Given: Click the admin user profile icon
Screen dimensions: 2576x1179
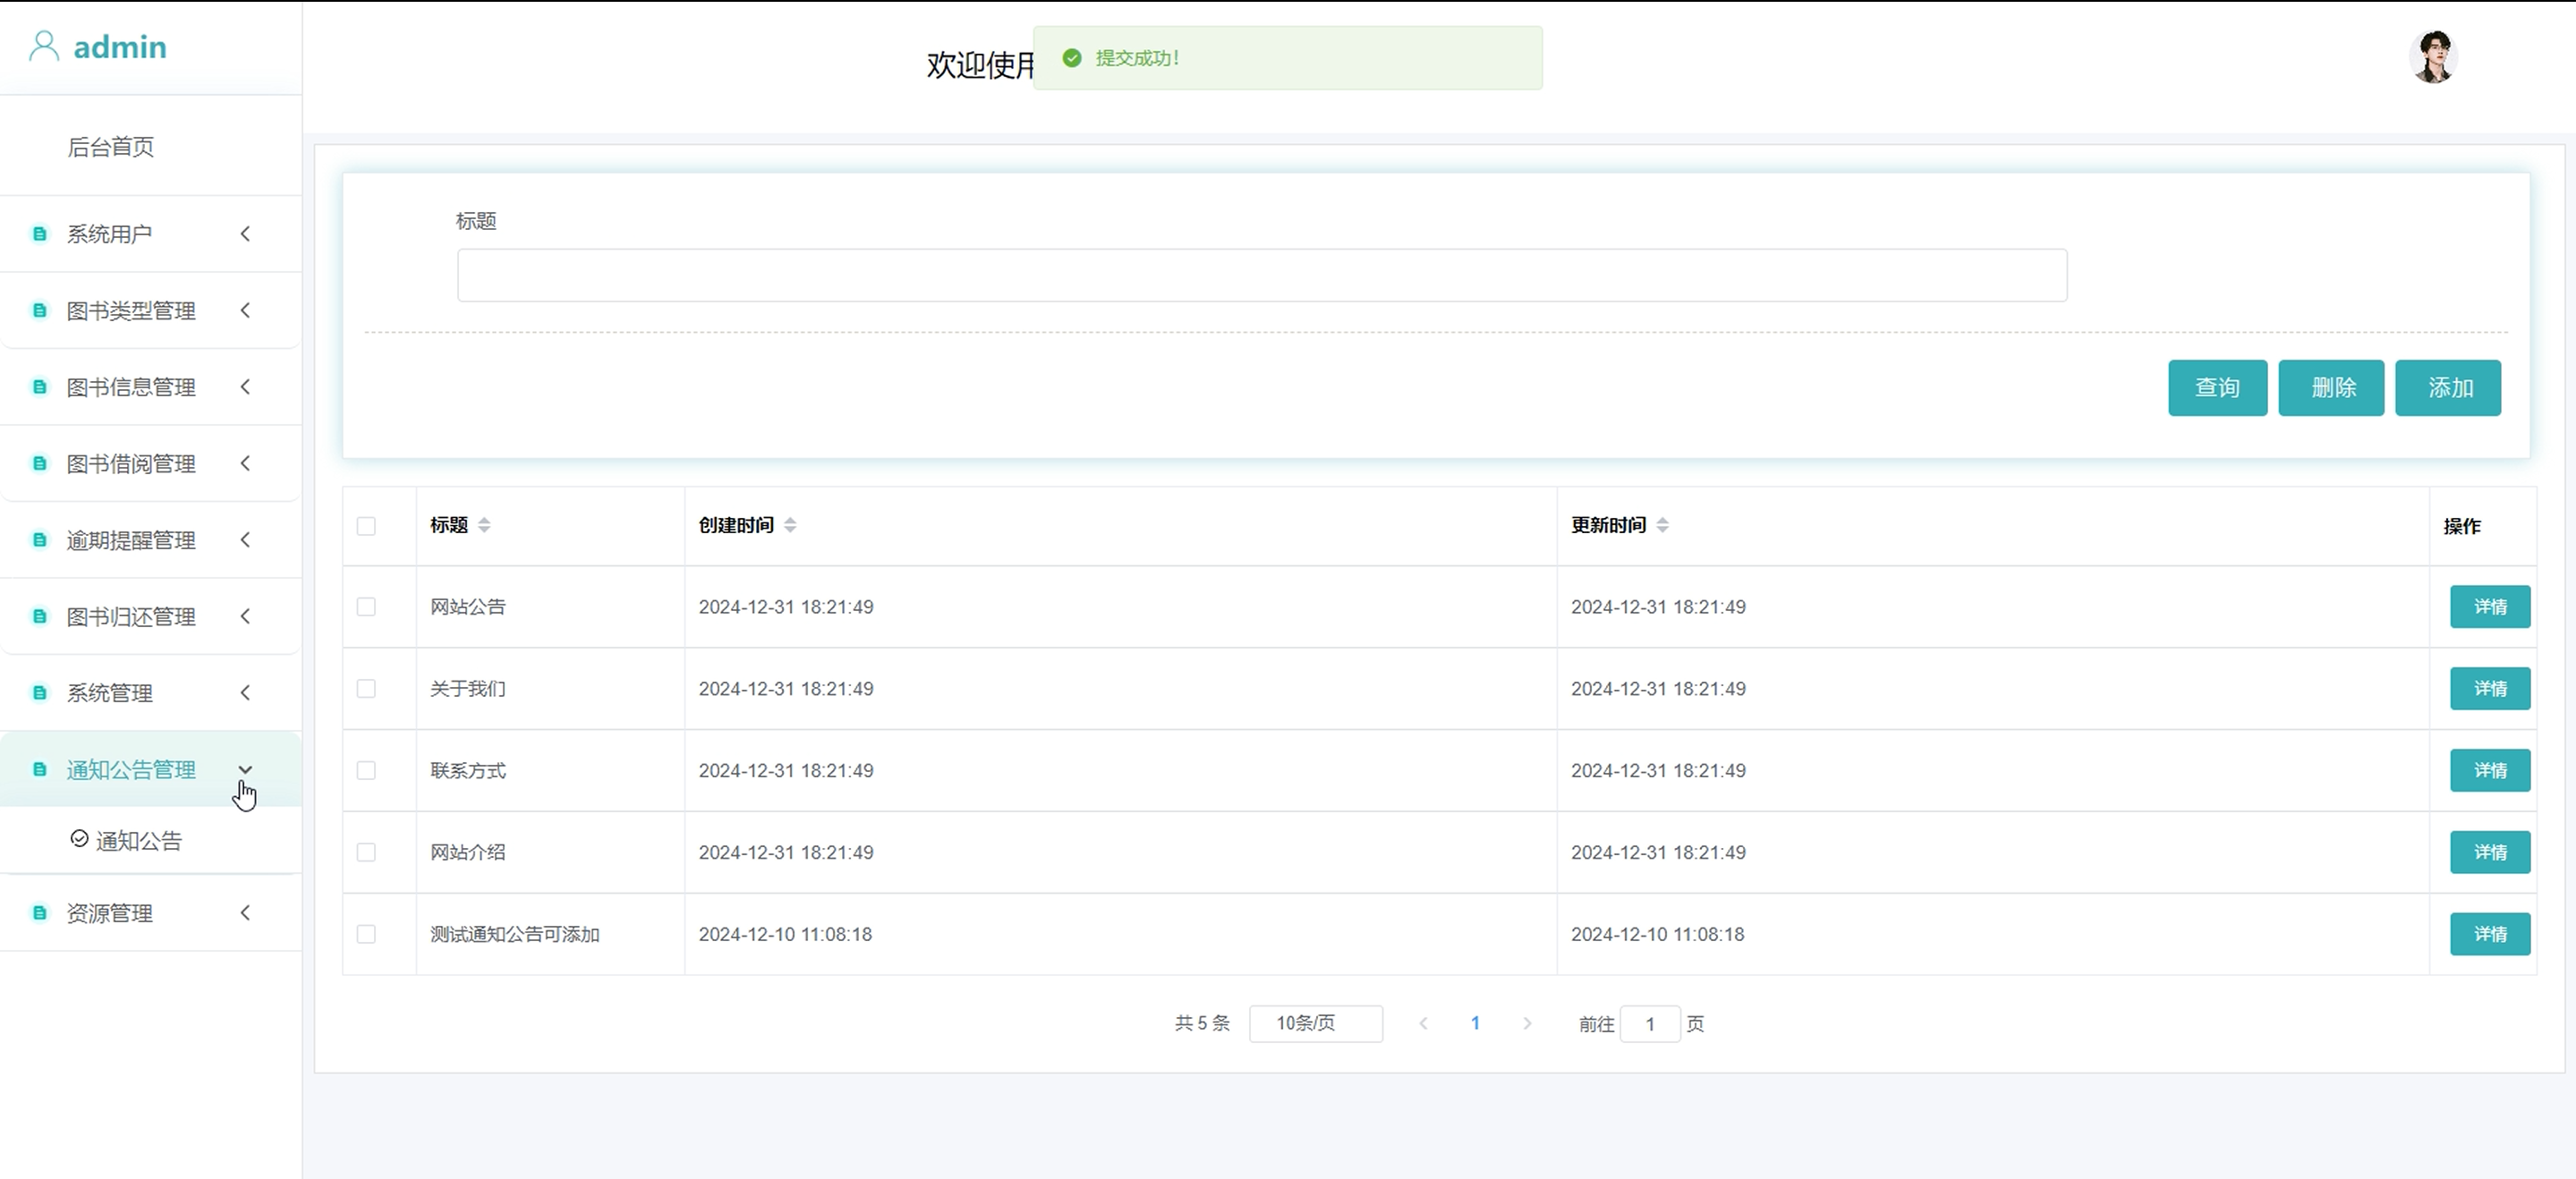Looking at the screenshot, I should click(44, 46).
